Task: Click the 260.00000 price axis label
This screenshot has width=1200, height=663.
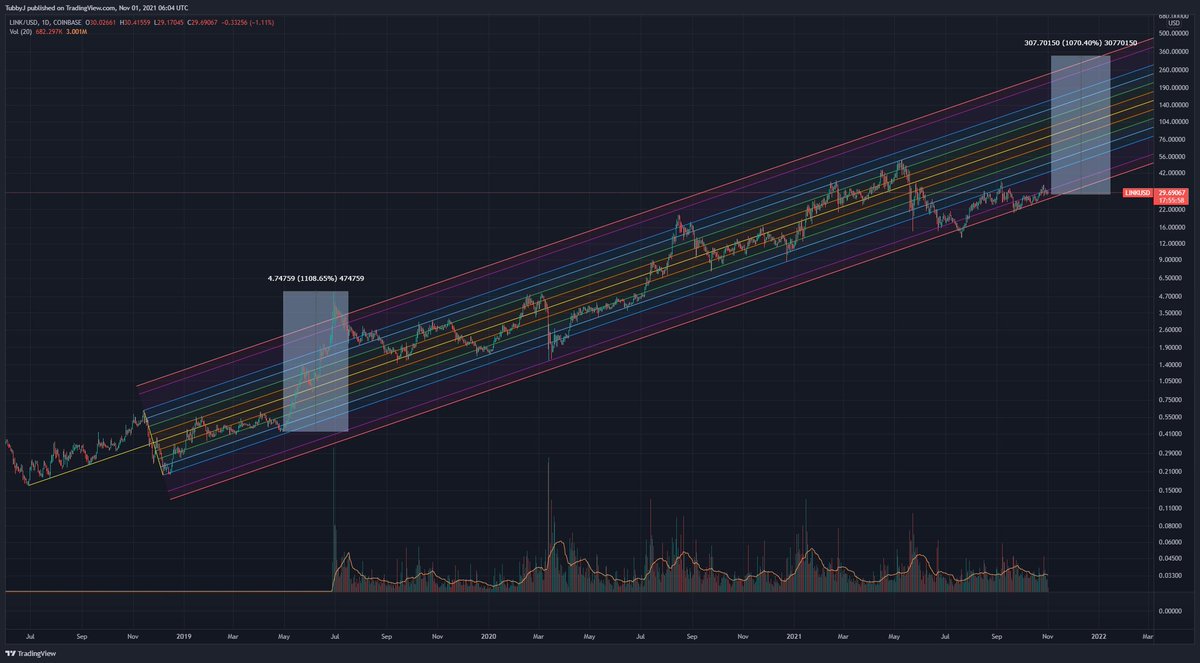Action: click(x=1173, y=70)
